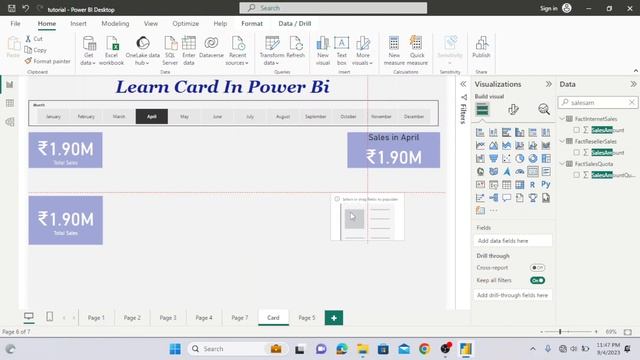Check SalesAmount under FactInternetSales
This screenshot has height=360, width=640.
(x=576, y=130)
